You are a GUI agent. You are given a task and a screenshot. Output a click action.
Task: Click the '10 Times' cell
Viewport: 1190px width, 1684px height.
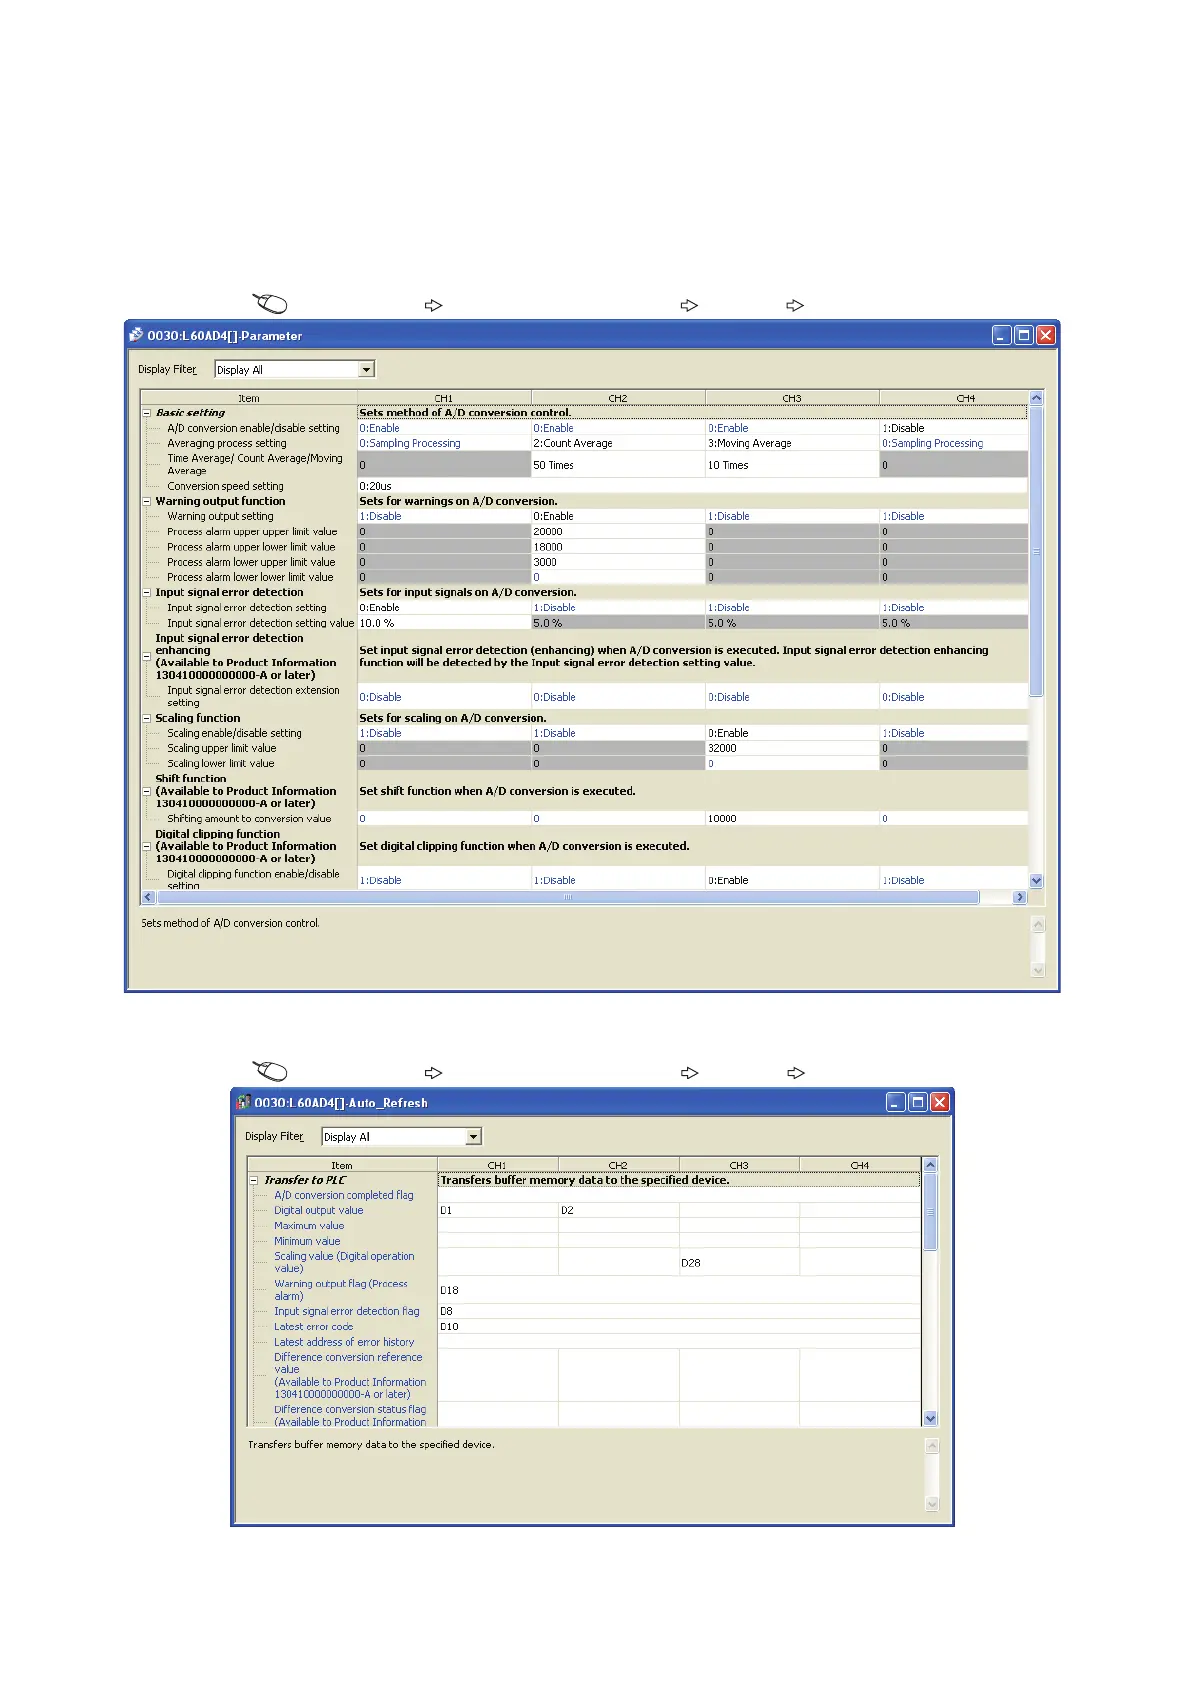pyautogui.click(x=792, y=465)
